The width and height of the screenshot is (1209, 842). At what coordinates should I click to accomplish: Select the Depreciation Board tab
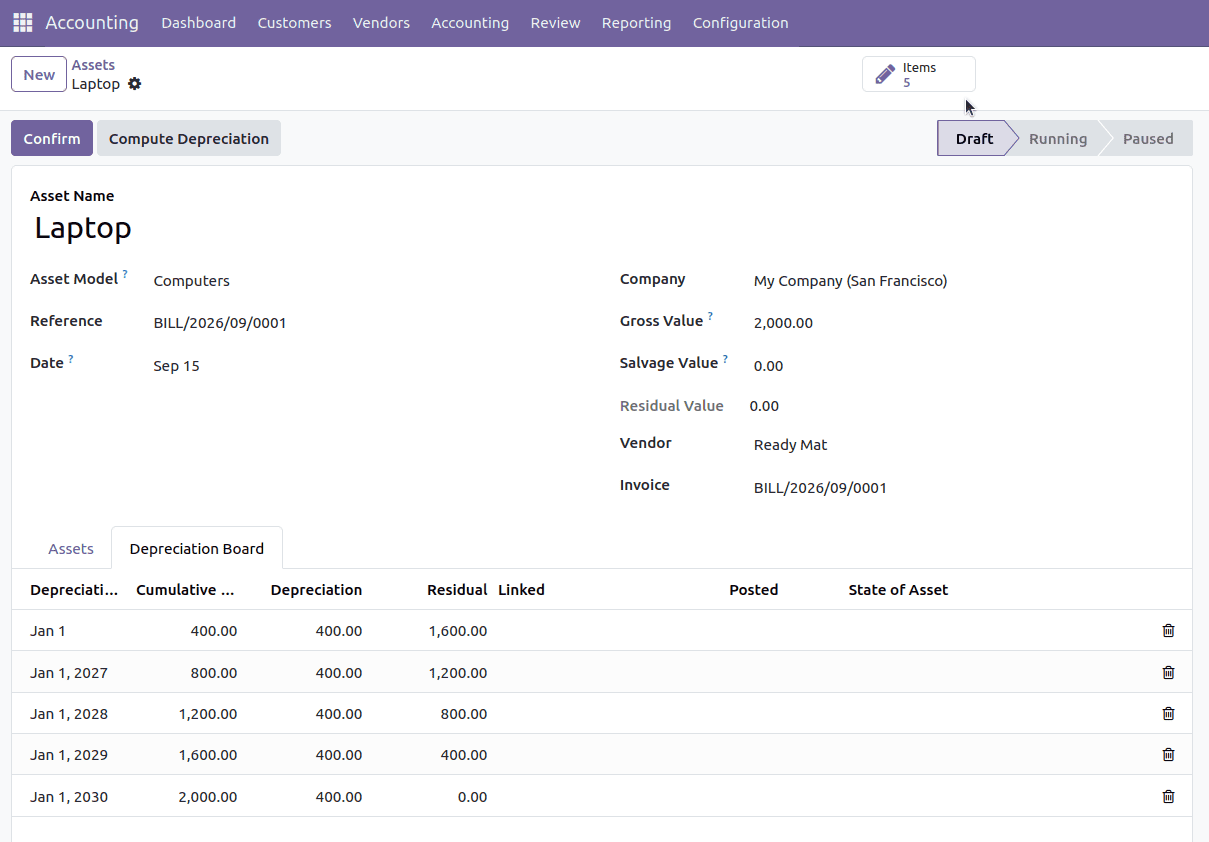point(197,549)
